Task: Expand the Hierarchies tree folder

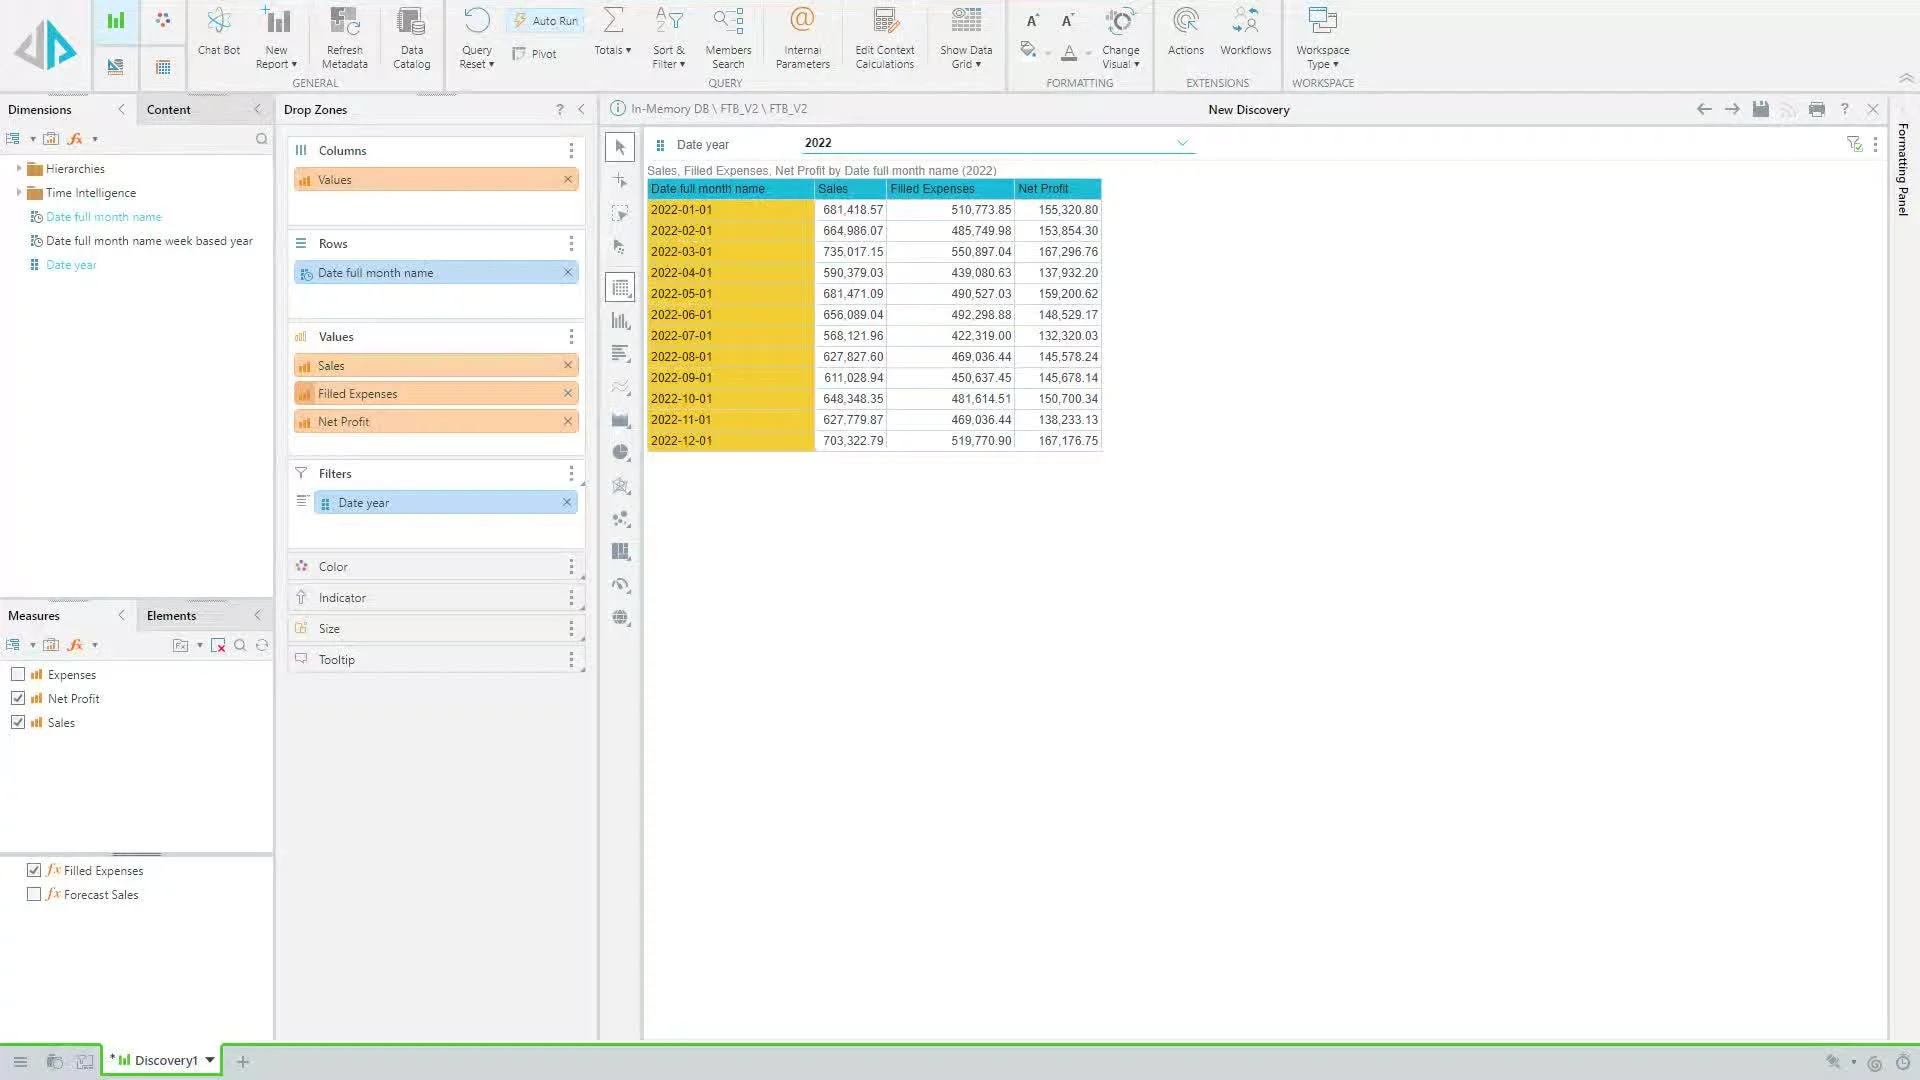Action: (x=19, y=169)
